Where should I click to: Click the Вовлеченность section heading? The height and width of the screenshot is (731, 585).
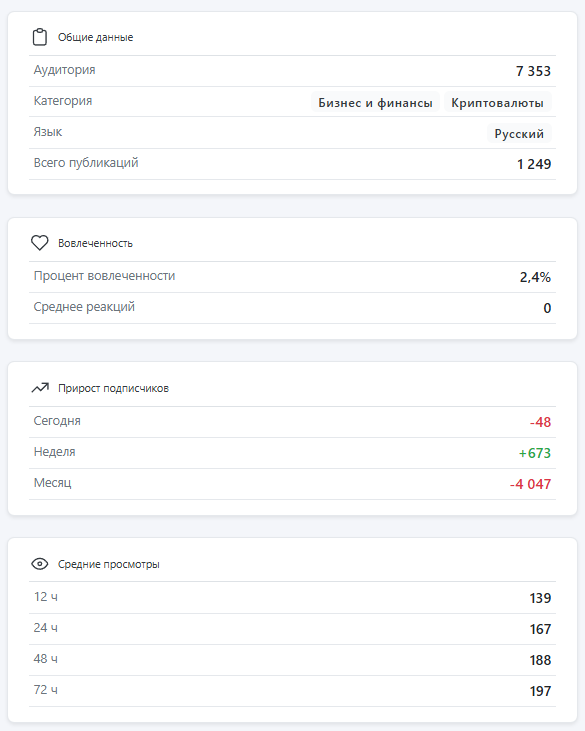[95, 243]
